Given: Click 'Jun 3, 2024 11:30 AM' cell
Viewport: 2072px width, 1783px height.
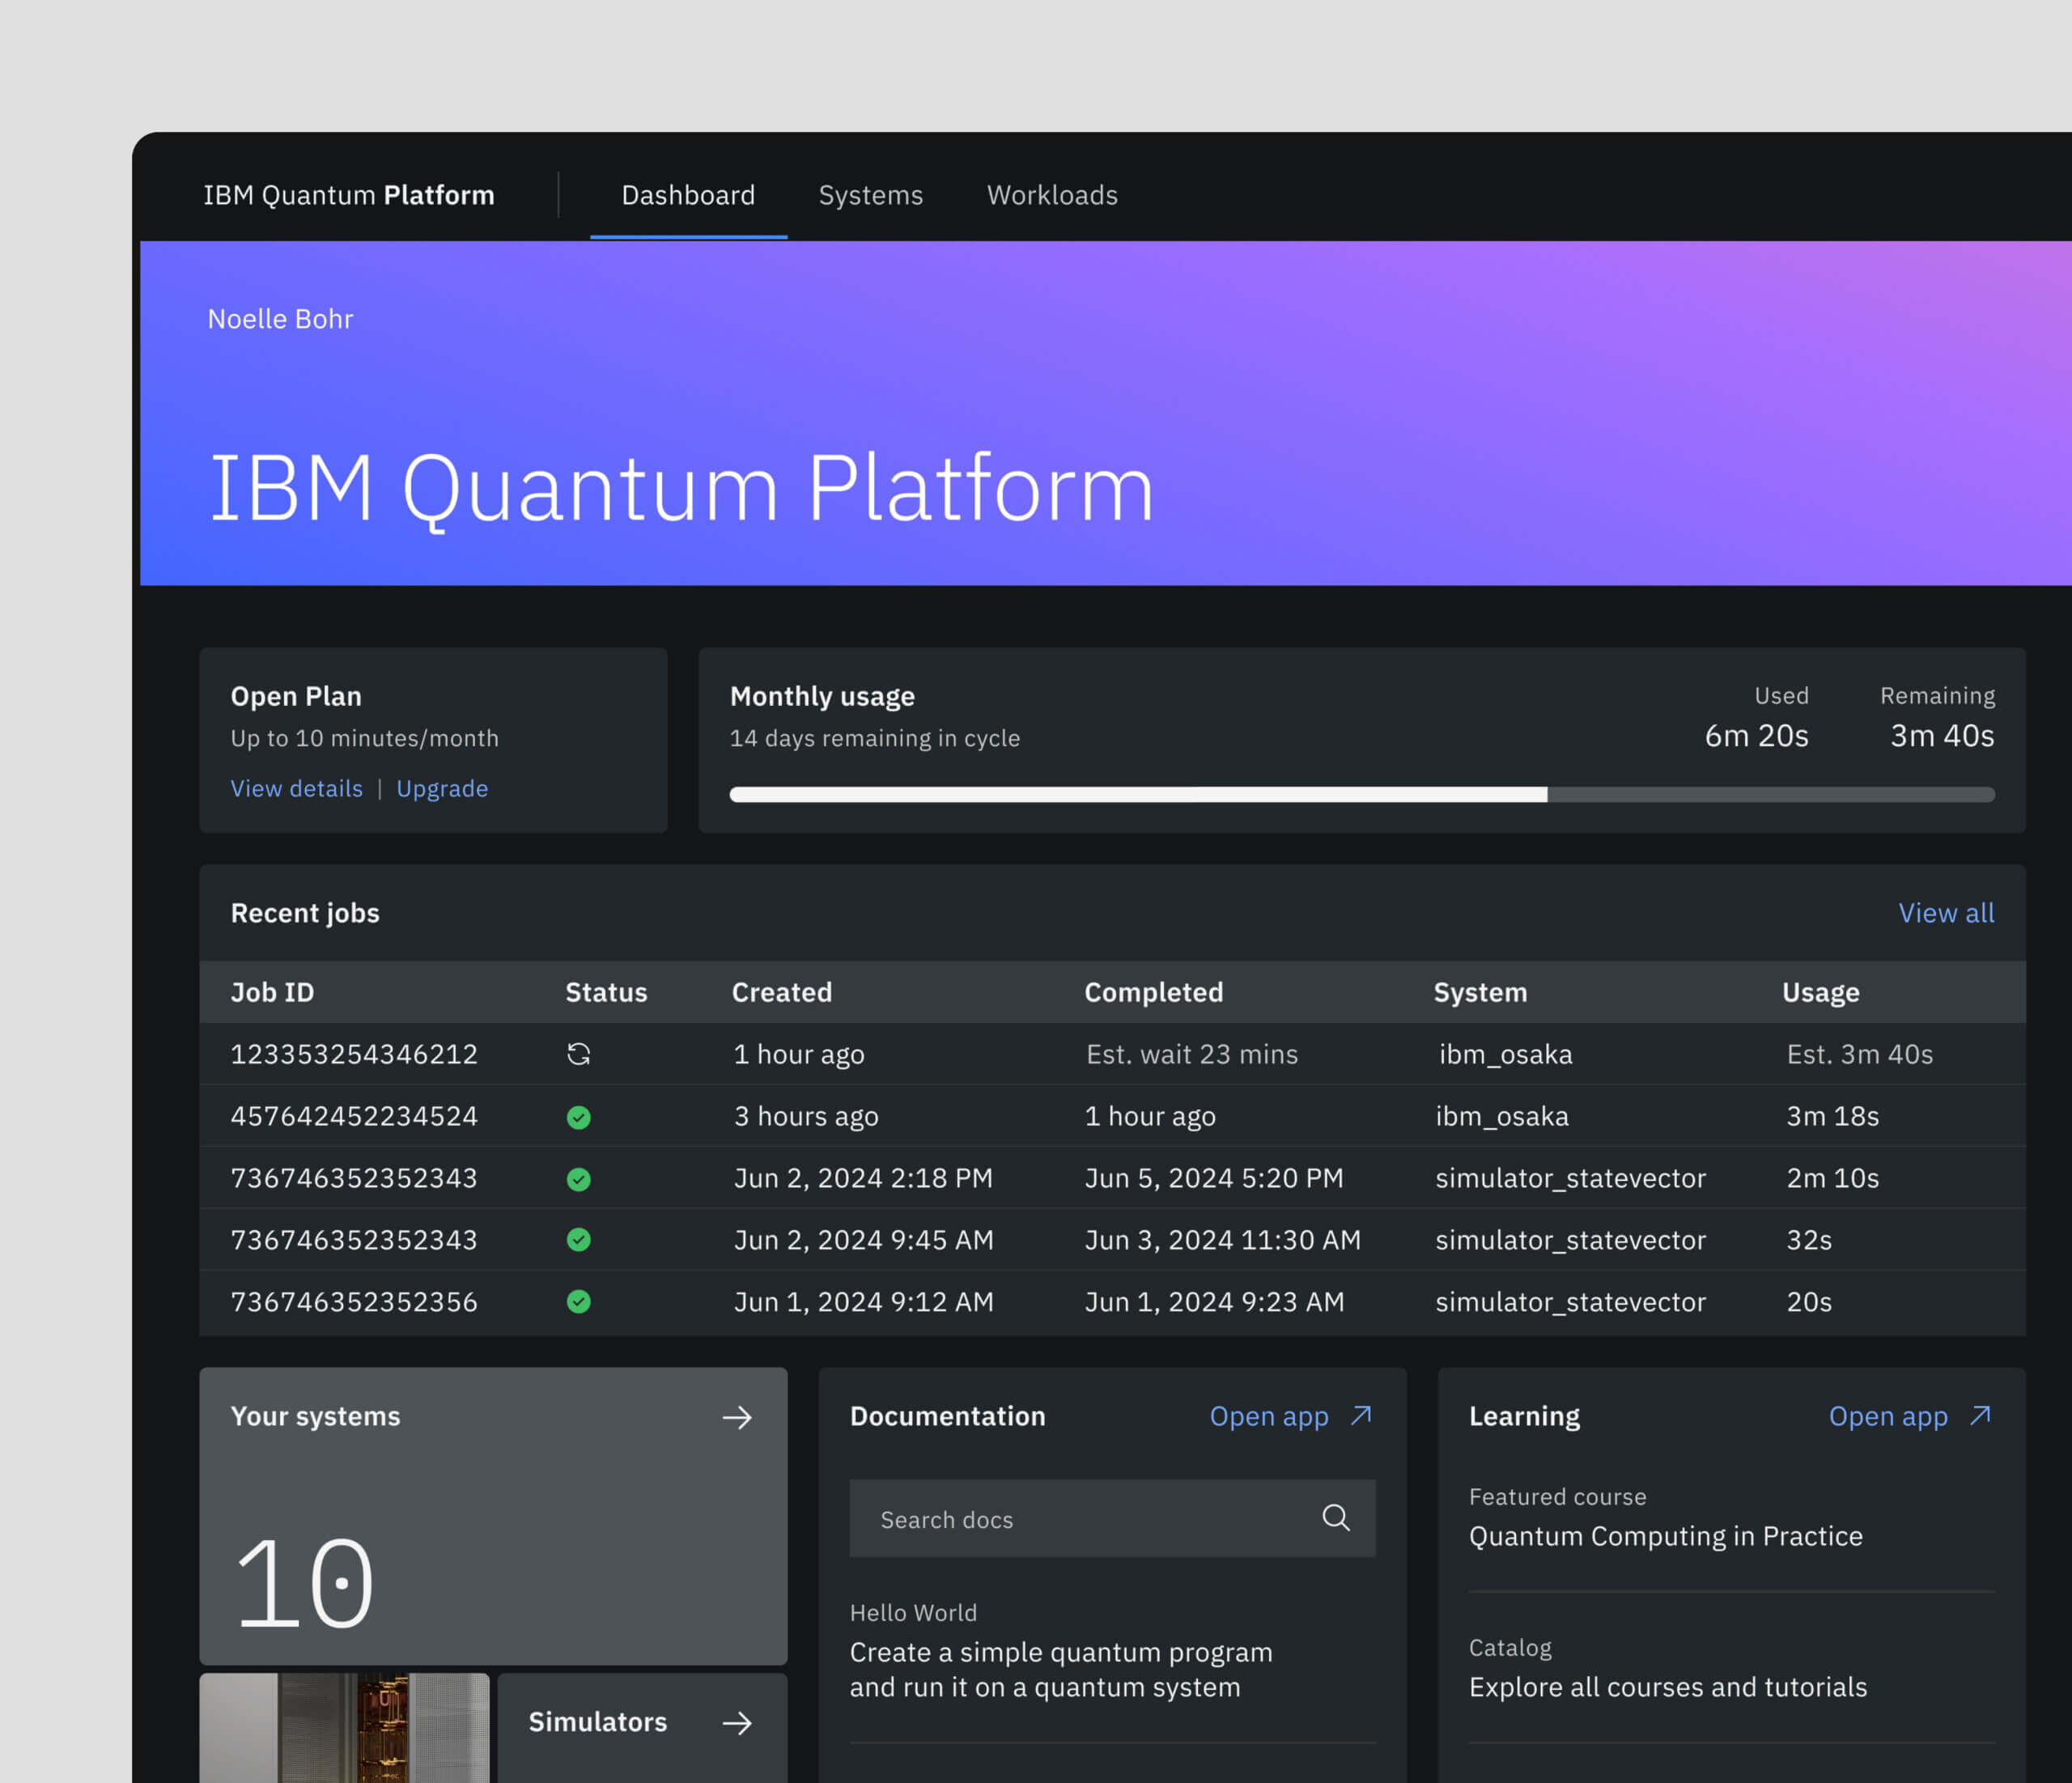Looking at the screenshot, I should click(1223, 1240).
